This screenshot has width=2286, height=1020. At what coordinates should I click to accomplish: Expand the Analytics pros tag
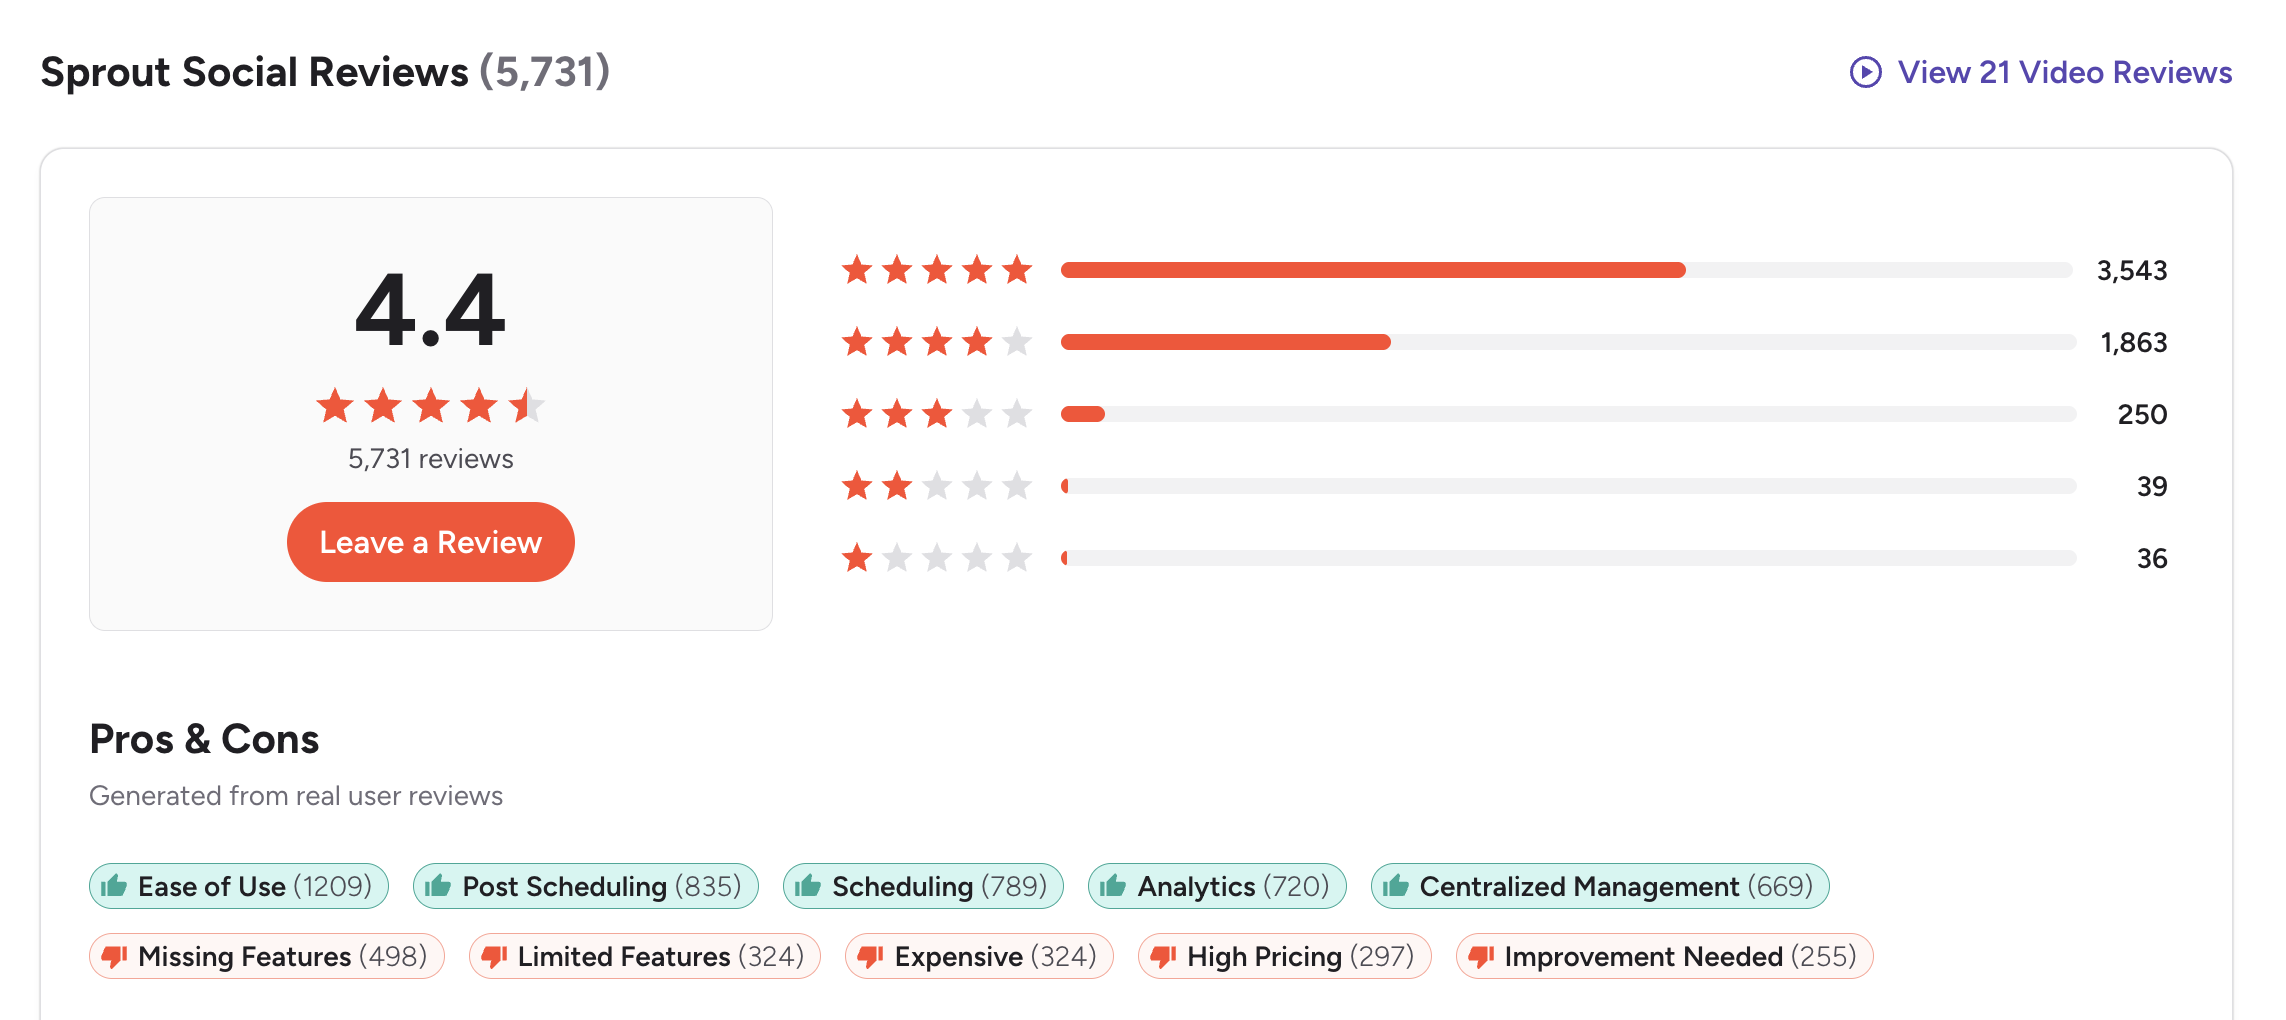(1216, 886)
